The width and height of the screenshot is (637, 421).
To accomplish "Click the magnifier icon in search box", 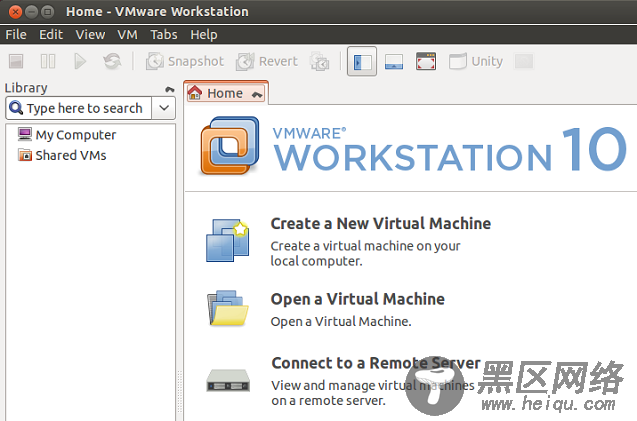I will pos(16,108).
